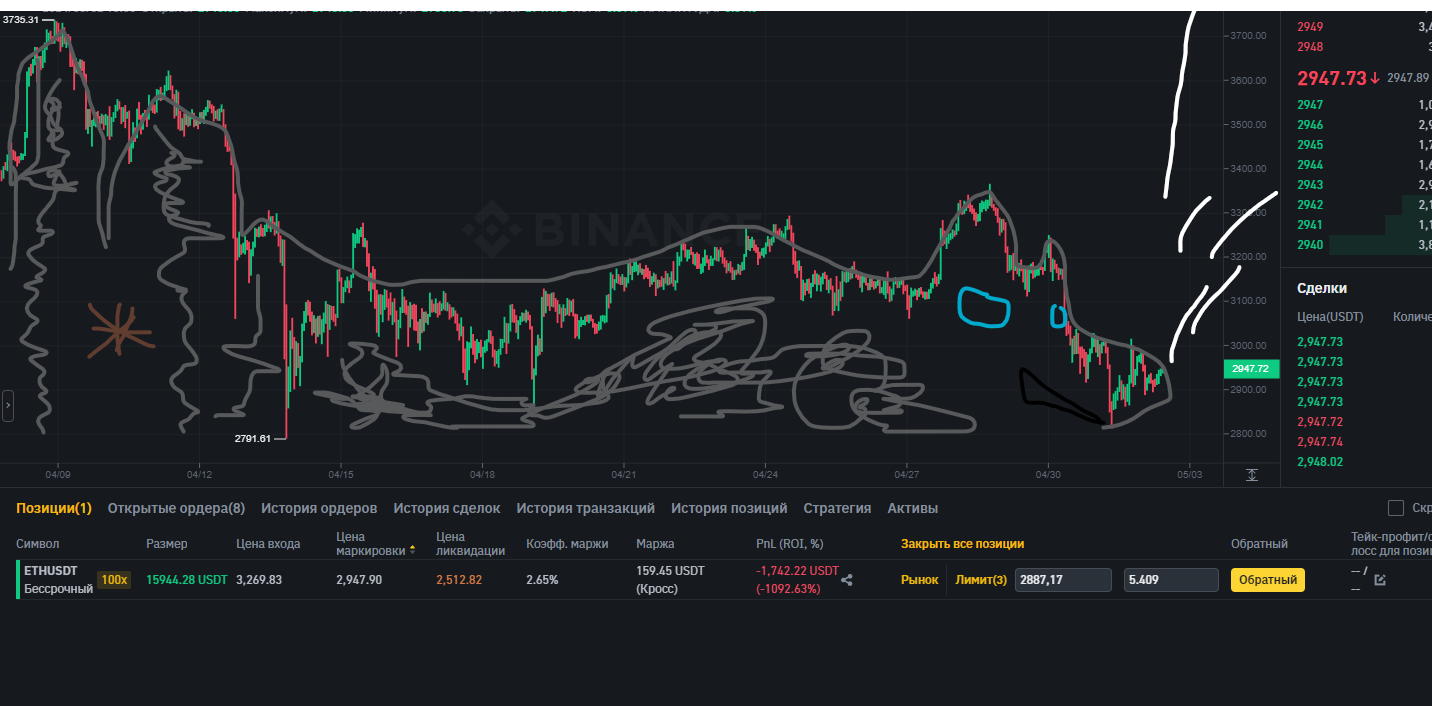Click Закрыть все позиции link
Viewport: 1432px width, 706px height.
pos(962,544)
